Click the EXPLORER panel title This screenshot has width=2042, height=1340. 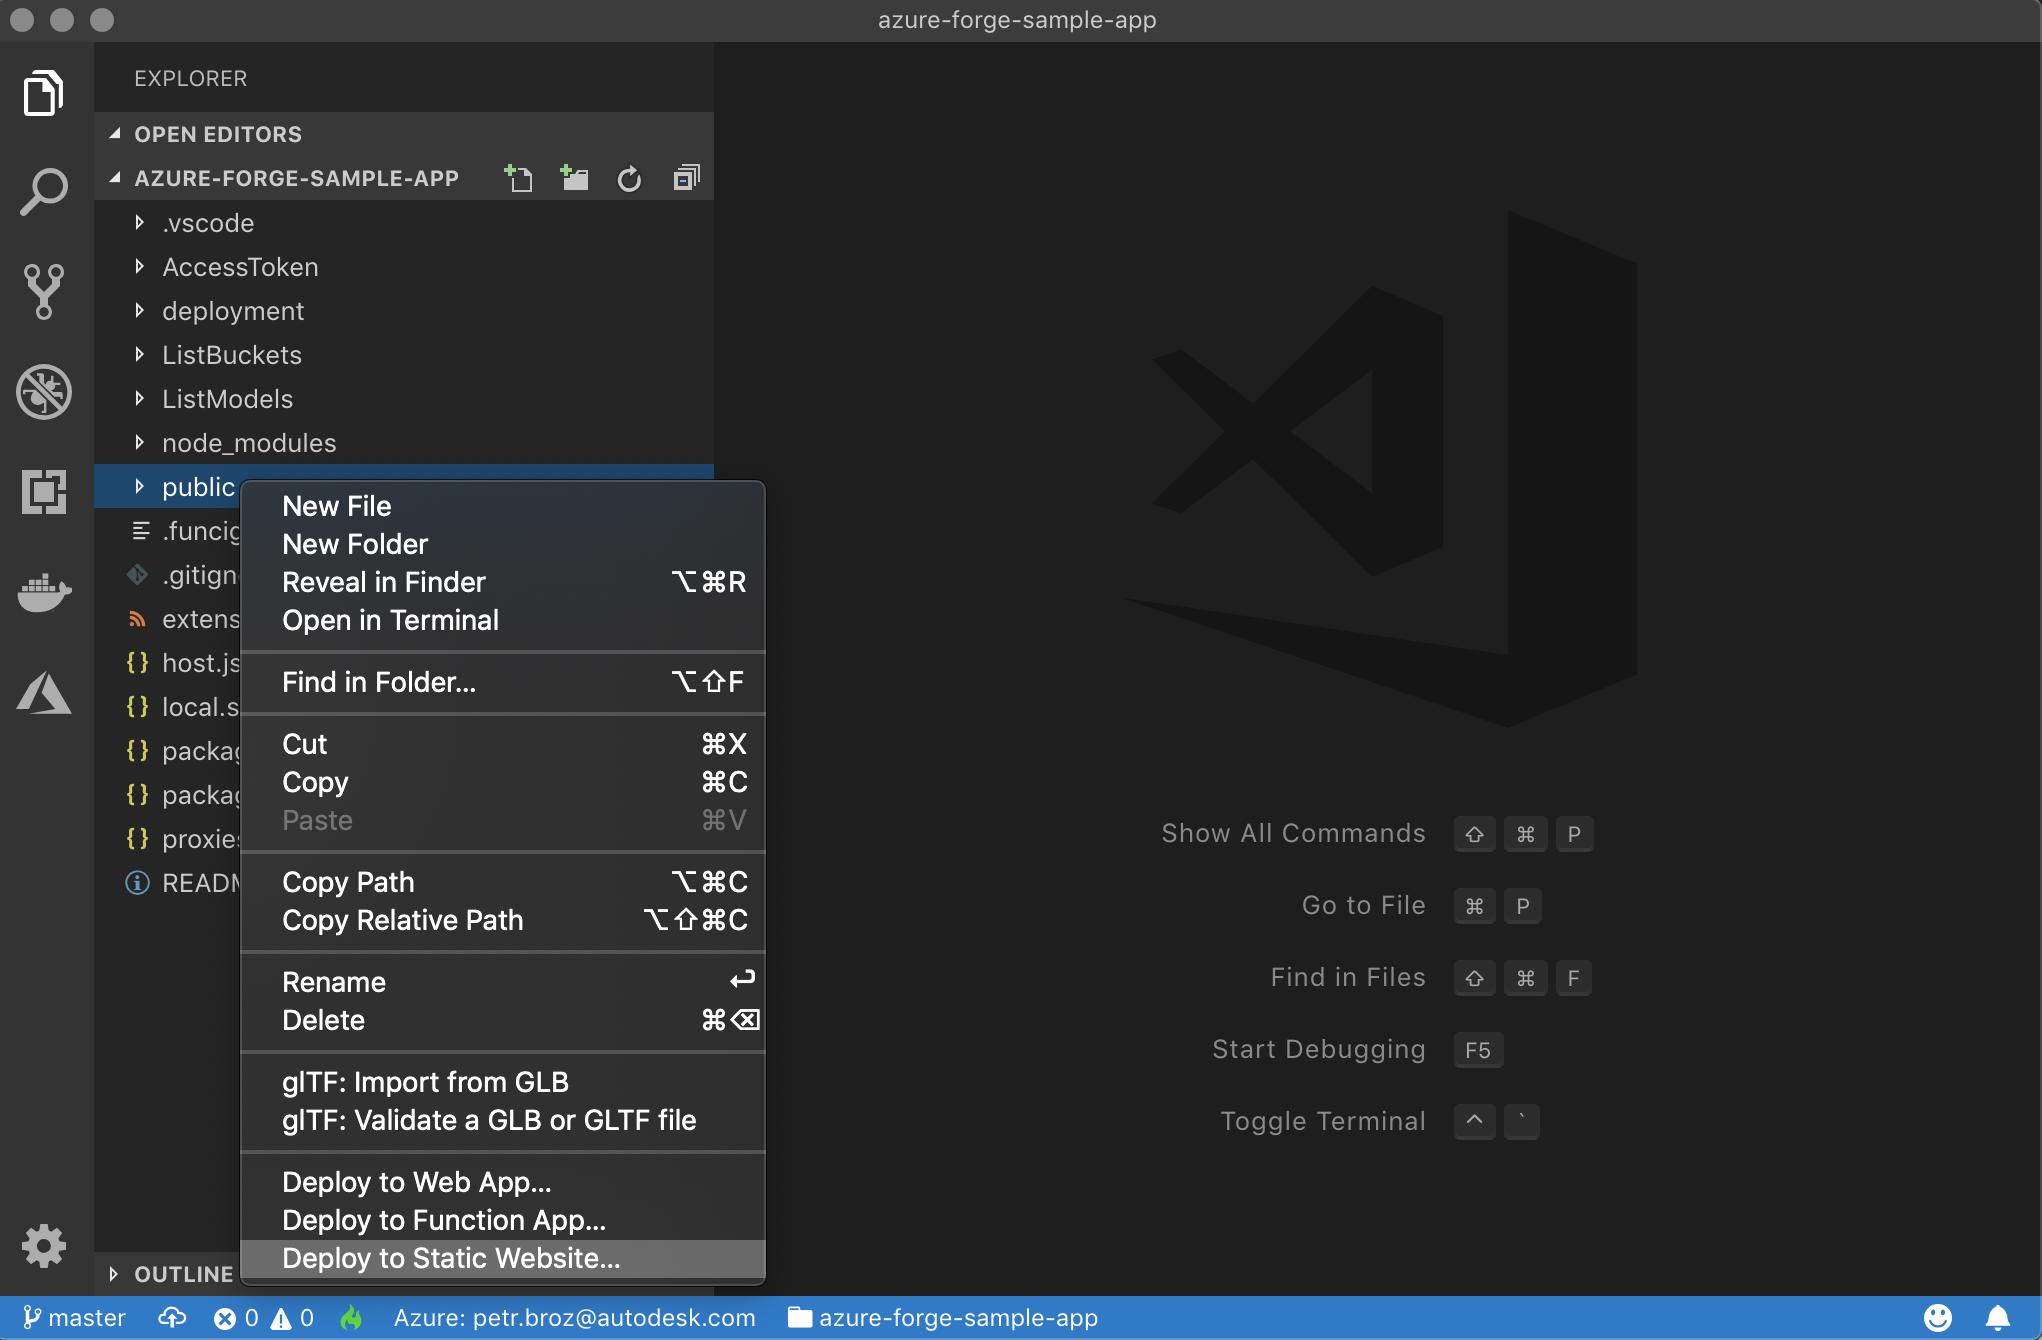(190, 78)
